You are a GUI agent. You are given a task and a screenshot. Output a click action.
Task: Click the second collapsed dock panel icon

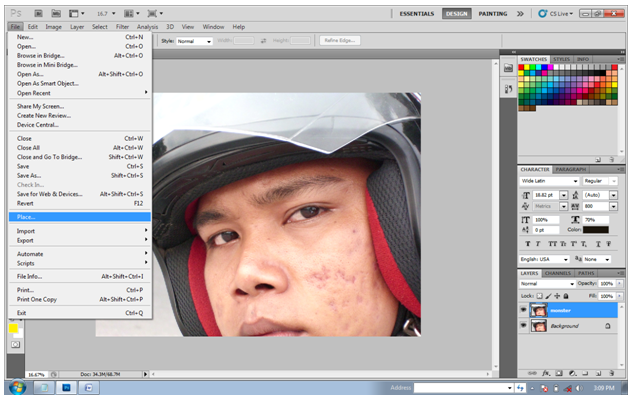pyautogui.click(x=508, y=89)
